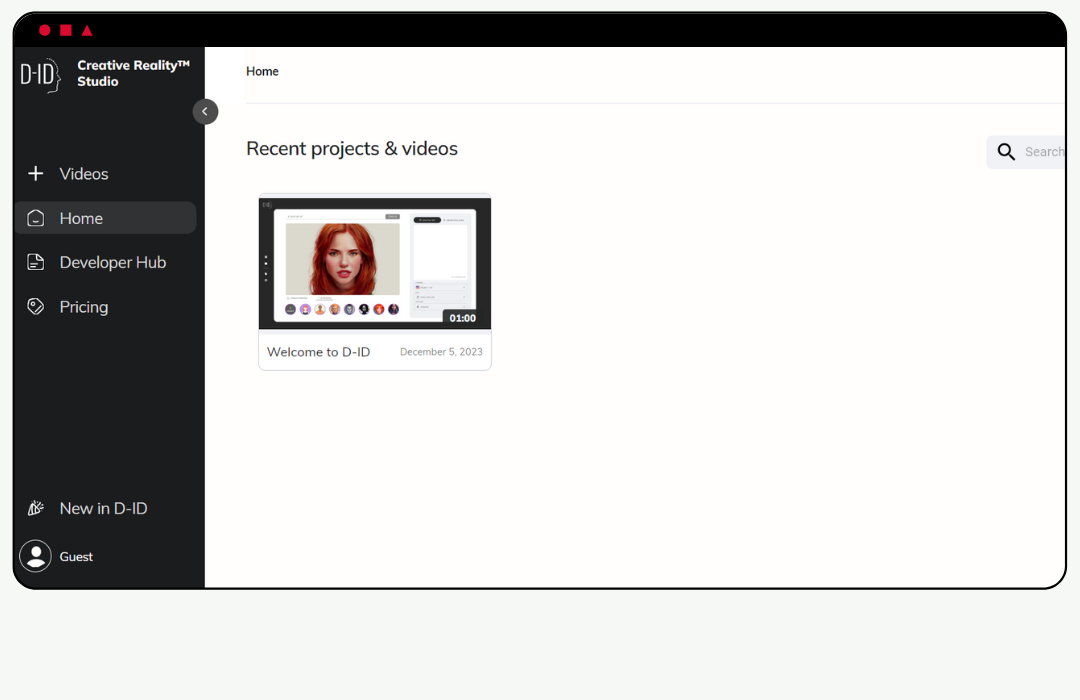Open New in D-ID

[x=103, y=508]
